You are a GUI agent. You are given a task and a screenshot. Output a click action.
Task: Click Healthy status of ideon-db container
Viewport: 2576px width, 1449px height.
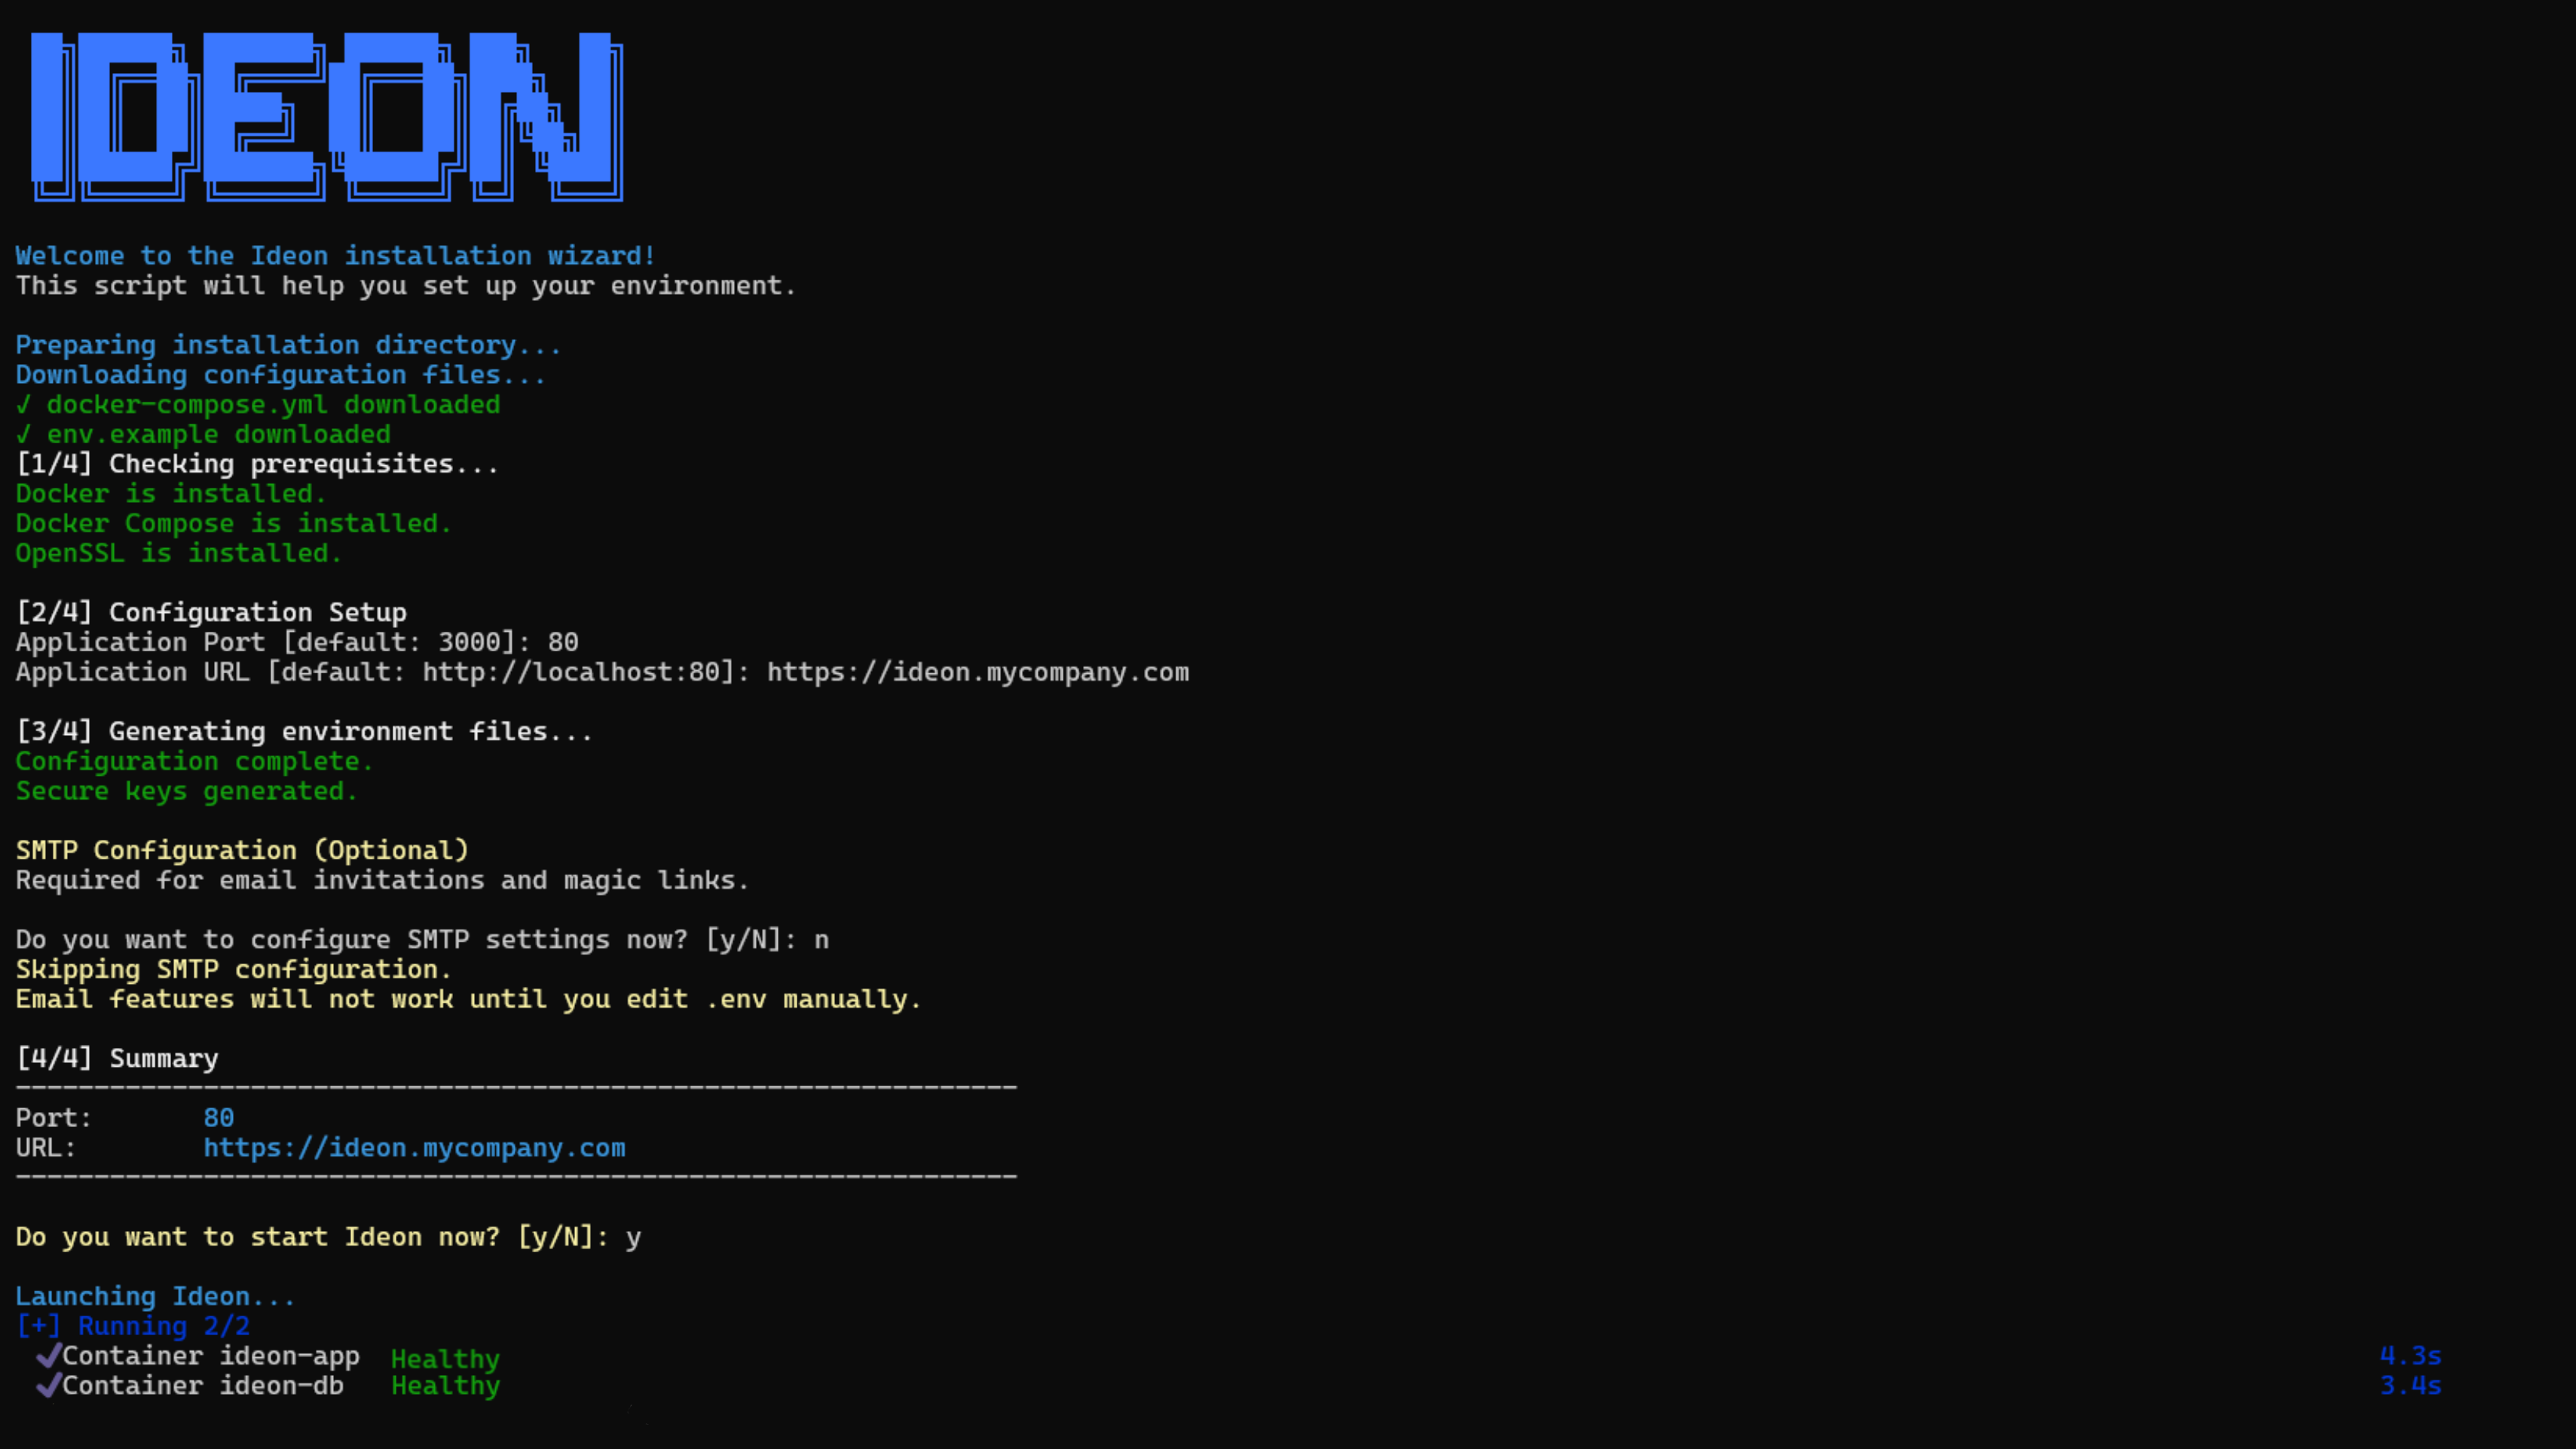445,1386
